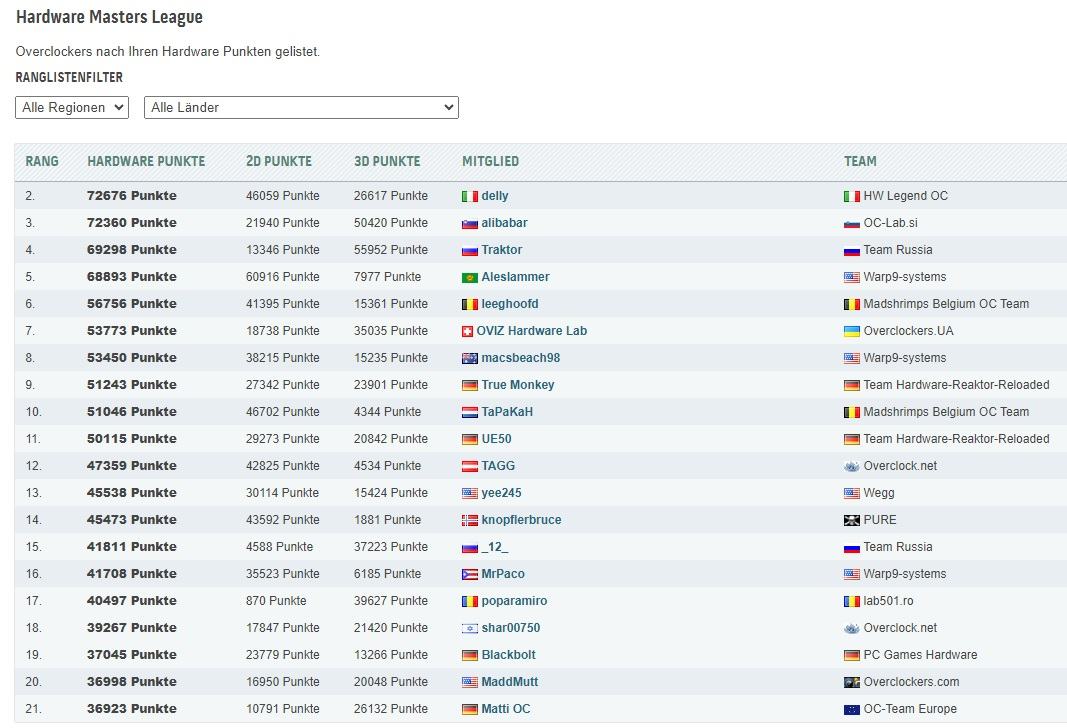Viewport: 1067px width, 728px height.
Task: Click the Slovenian flag beside alibabar
Action: click(x=470, y=224)
